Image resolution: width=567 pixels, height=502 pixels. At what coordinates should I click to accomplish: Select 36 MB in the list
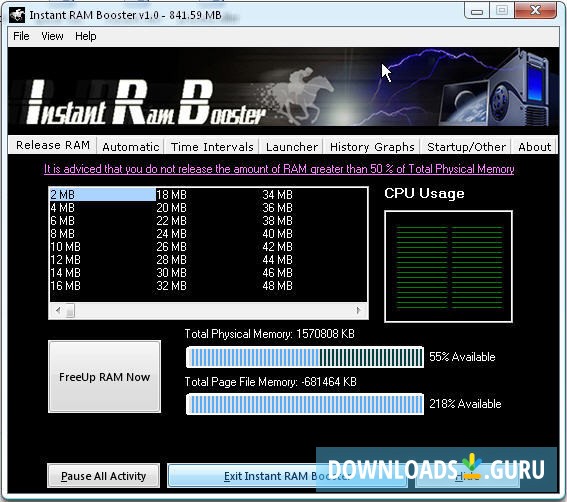pos(277,208)
